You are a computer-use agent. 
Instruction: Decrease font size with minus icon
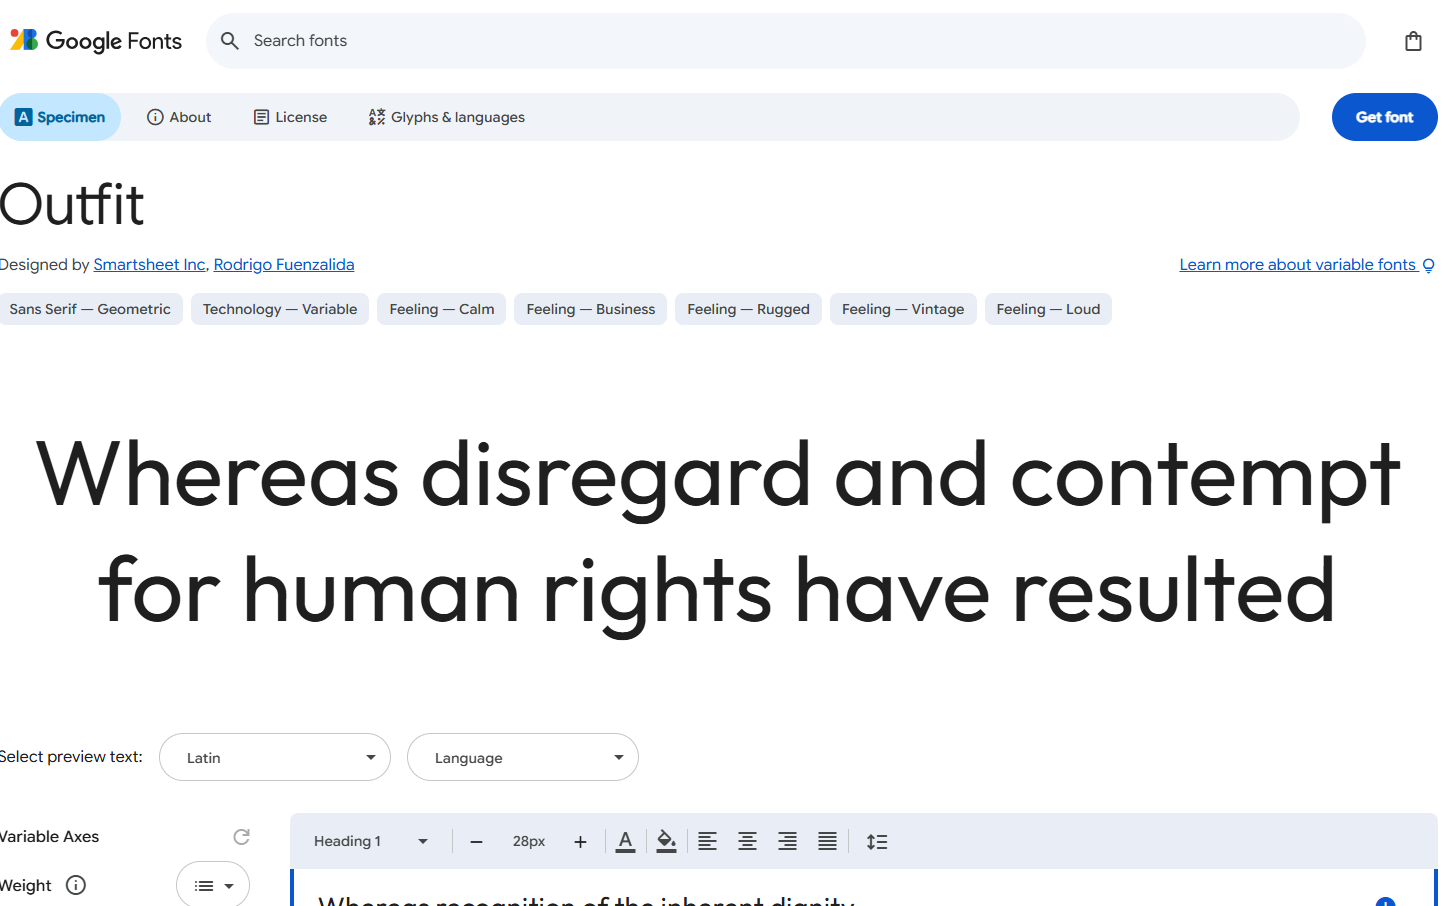477,842
